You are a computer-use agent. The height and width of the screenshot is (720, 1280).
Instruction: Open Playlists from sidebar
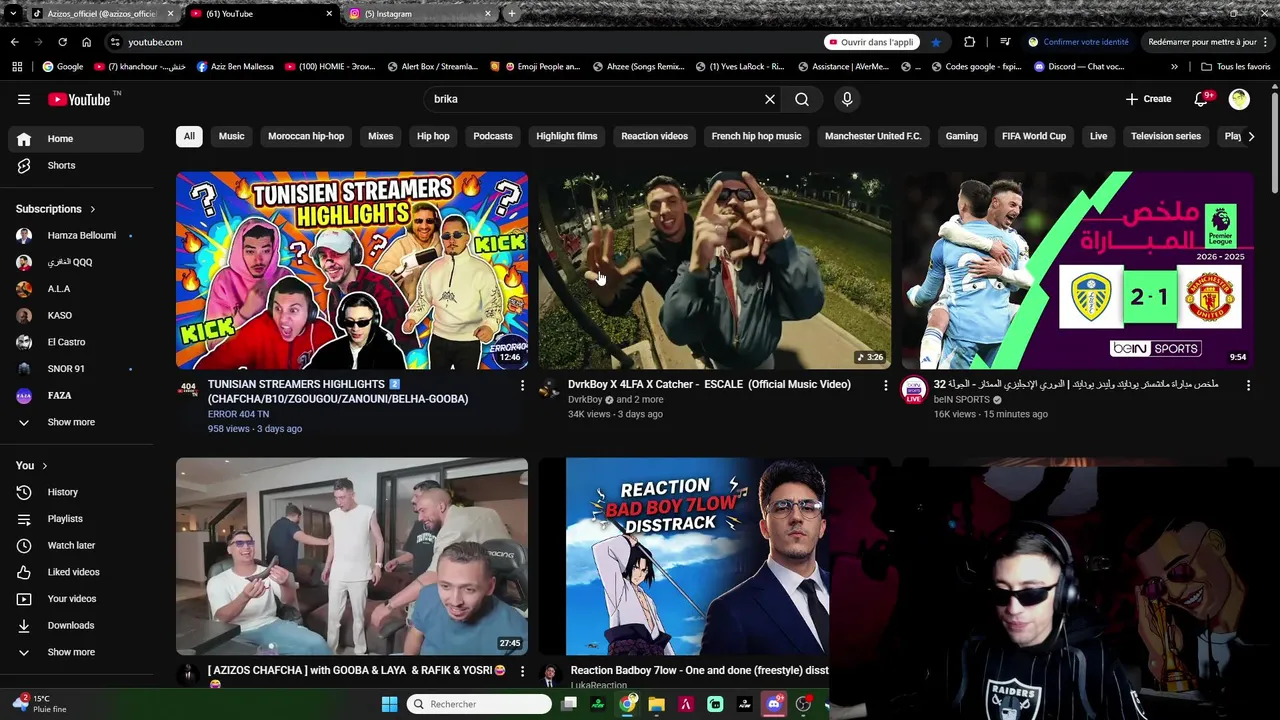(x=76, y=519)
